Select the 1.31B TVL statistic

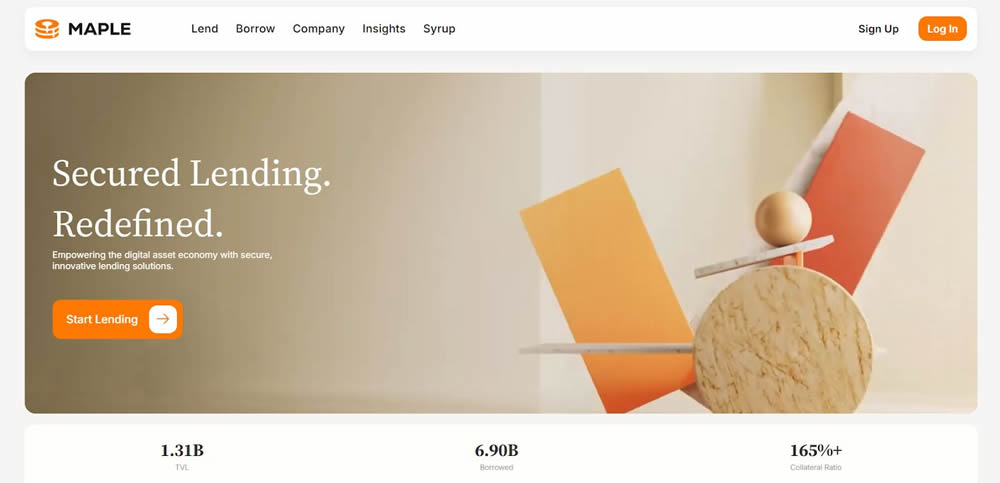182,457
